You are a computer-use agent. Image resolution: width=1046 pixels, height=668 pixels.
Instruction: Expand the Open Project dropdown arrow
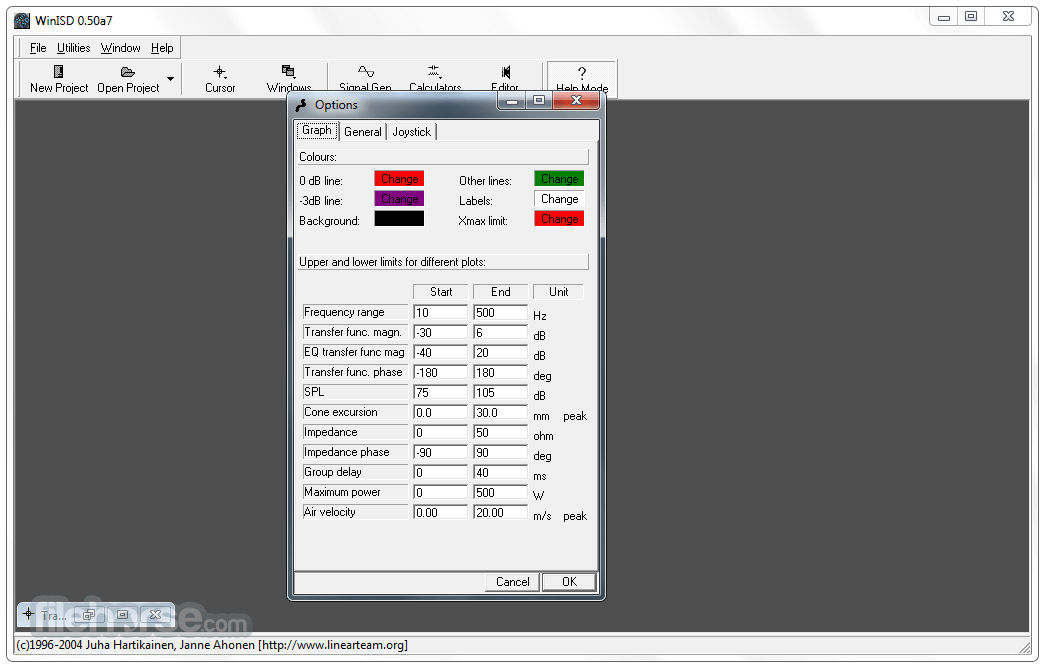[171, 79]
